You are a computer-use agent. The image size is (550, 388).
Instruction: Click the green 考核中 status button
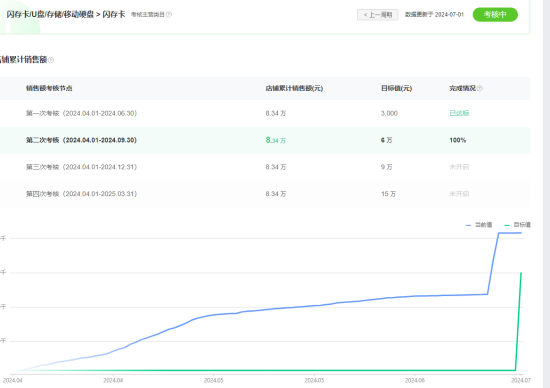point(495,14)
